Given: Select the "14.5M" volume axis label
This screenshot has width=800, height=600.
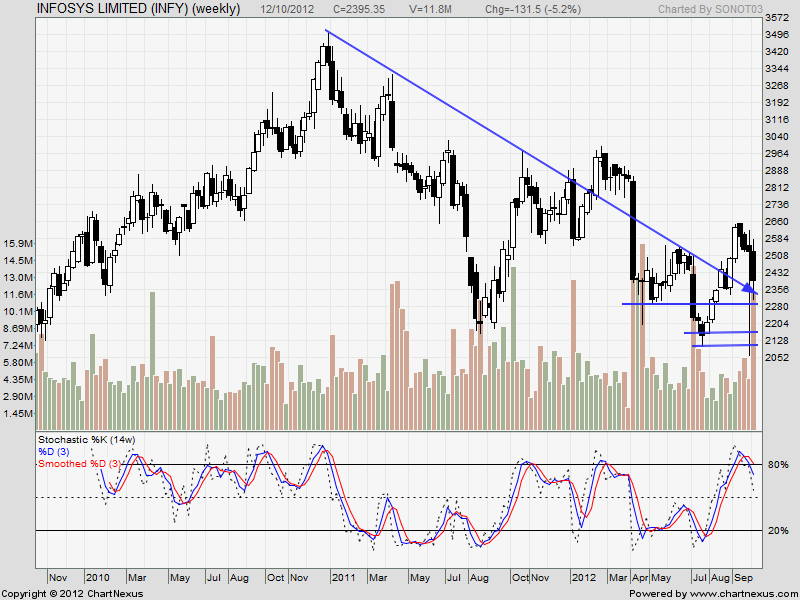Looking at the screenshot, I should pyautogui.click(x=20, y=260).
